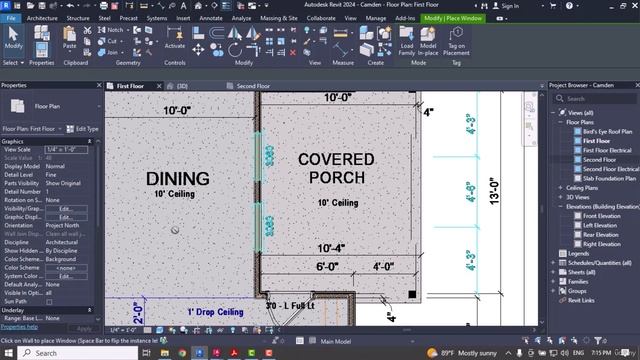Expand the Ceiling Plans tree node
Viewport: 640px width, 360px height.
560,188
